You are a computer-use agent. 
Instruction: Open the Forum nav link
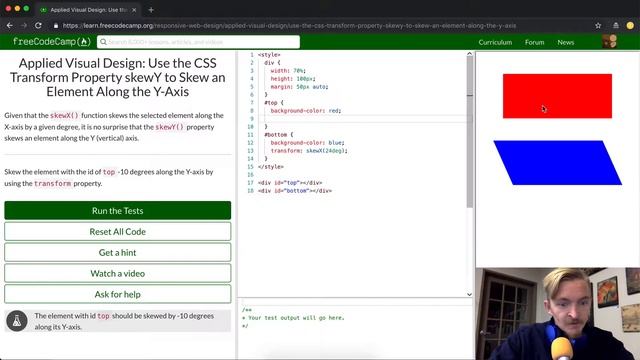(x=534, y=42)
